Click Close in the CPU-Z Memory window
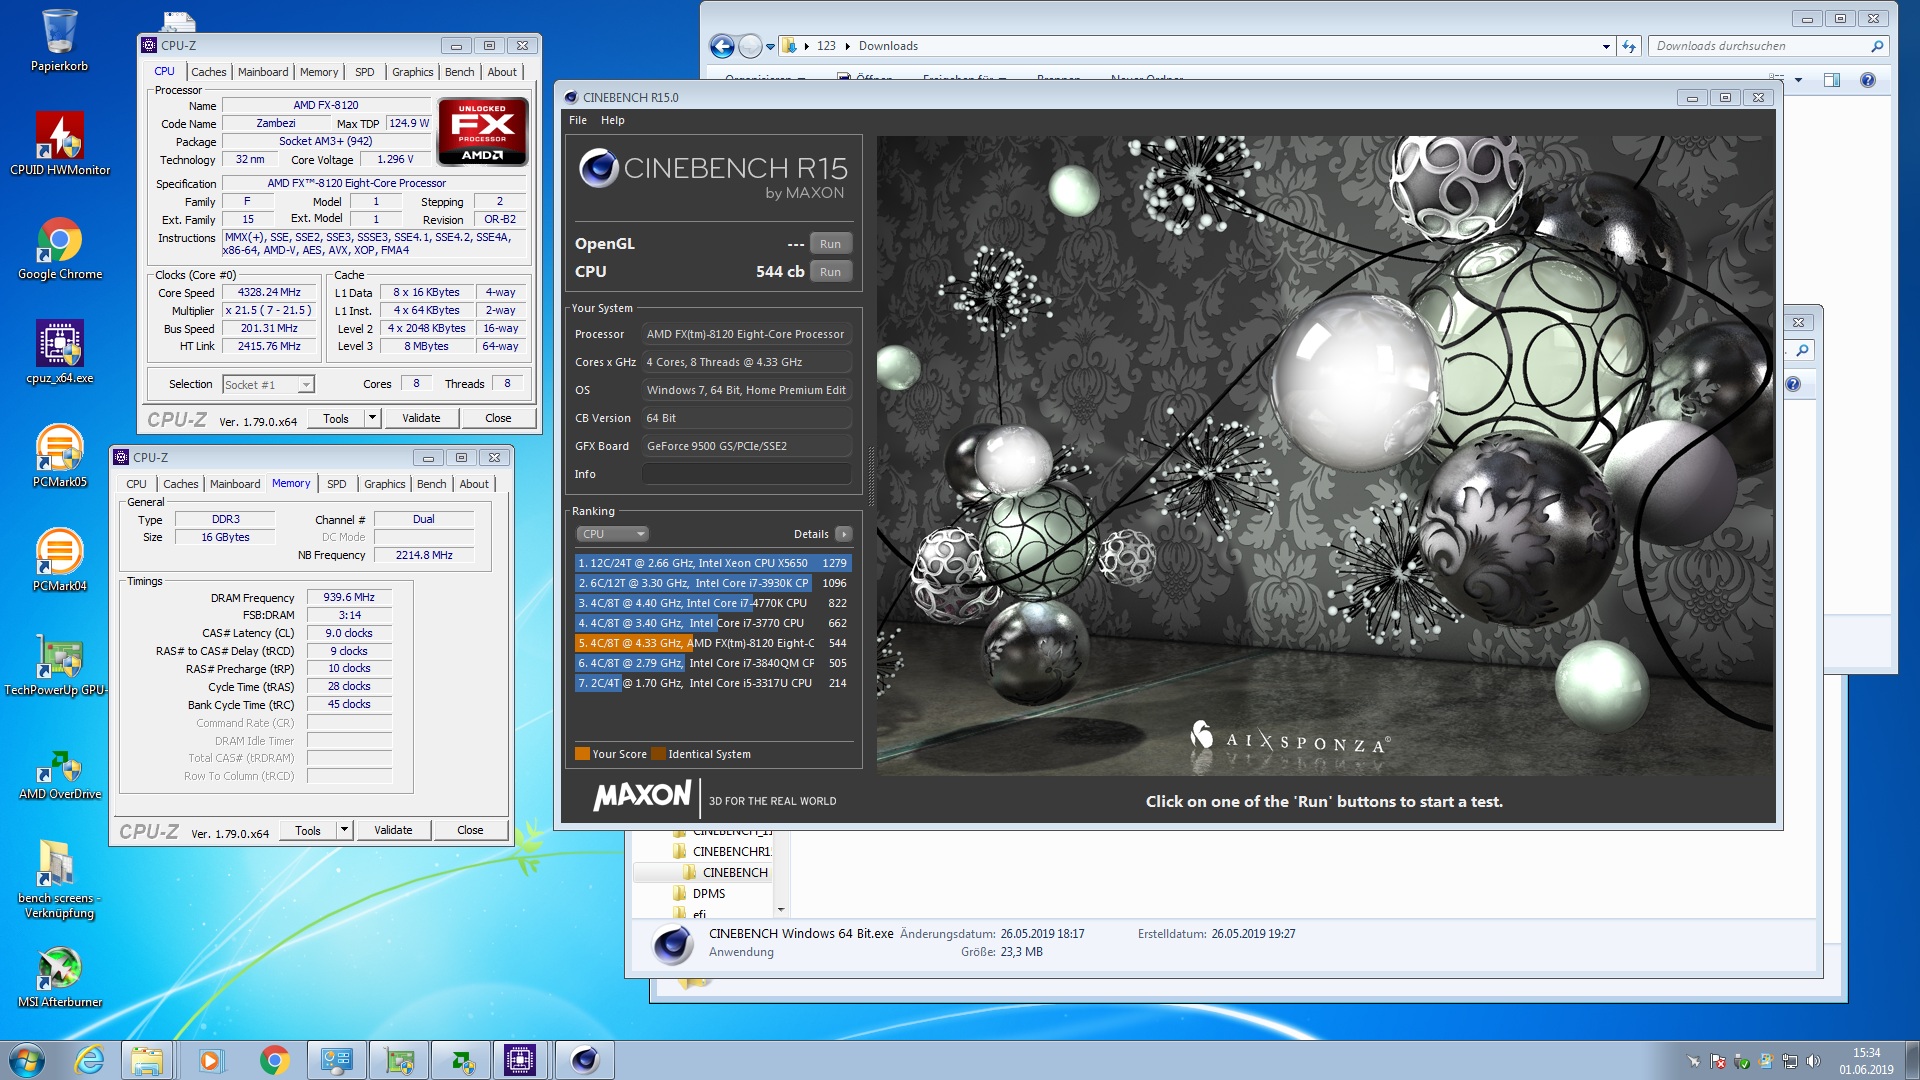The height and width of the screenshot is (1080, 1920). (470, 830)
